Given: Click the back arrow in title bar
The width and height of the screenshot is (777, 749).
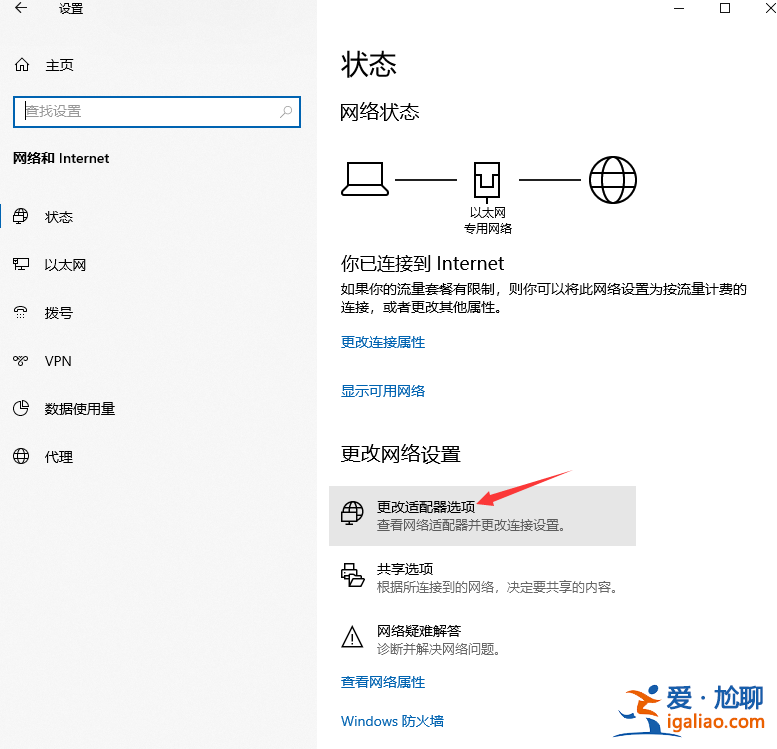Looking at the screenshot, I should tap(21, 8).
